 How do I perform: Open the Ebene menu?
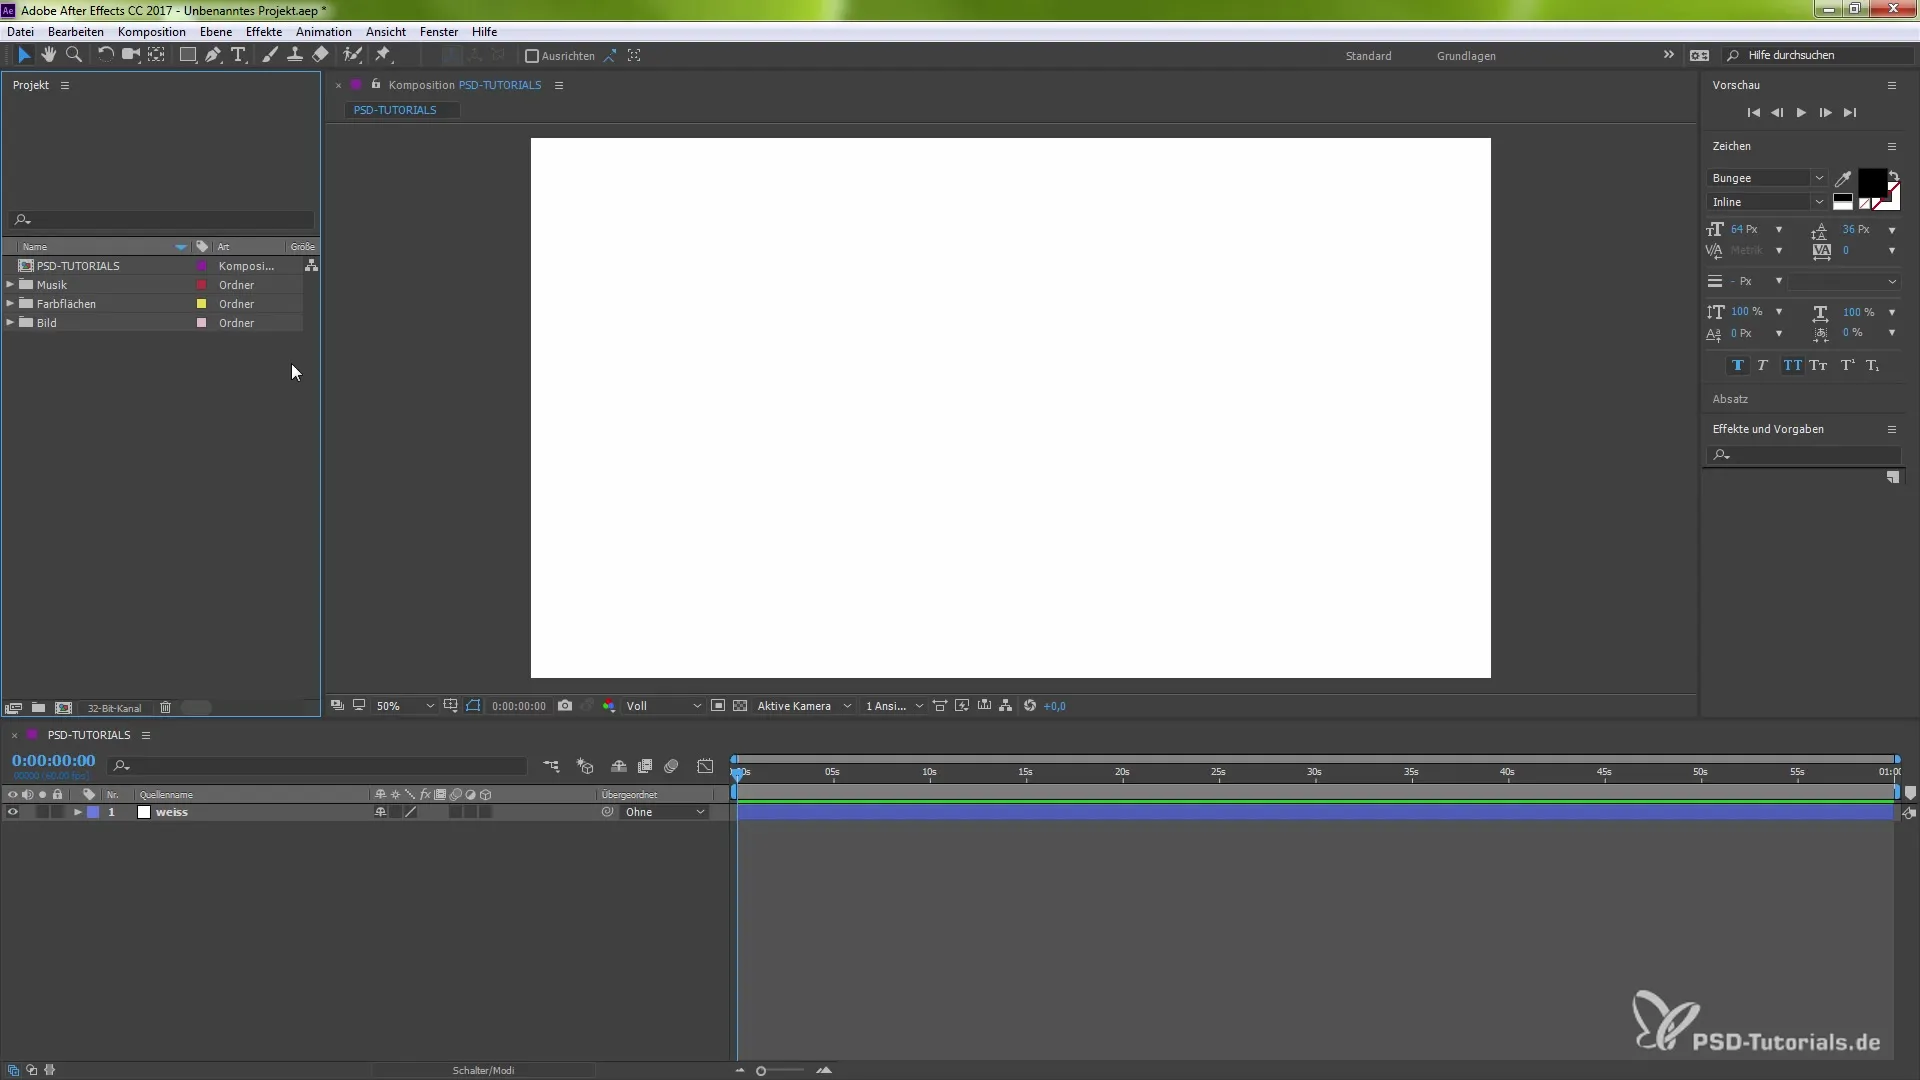216,32
